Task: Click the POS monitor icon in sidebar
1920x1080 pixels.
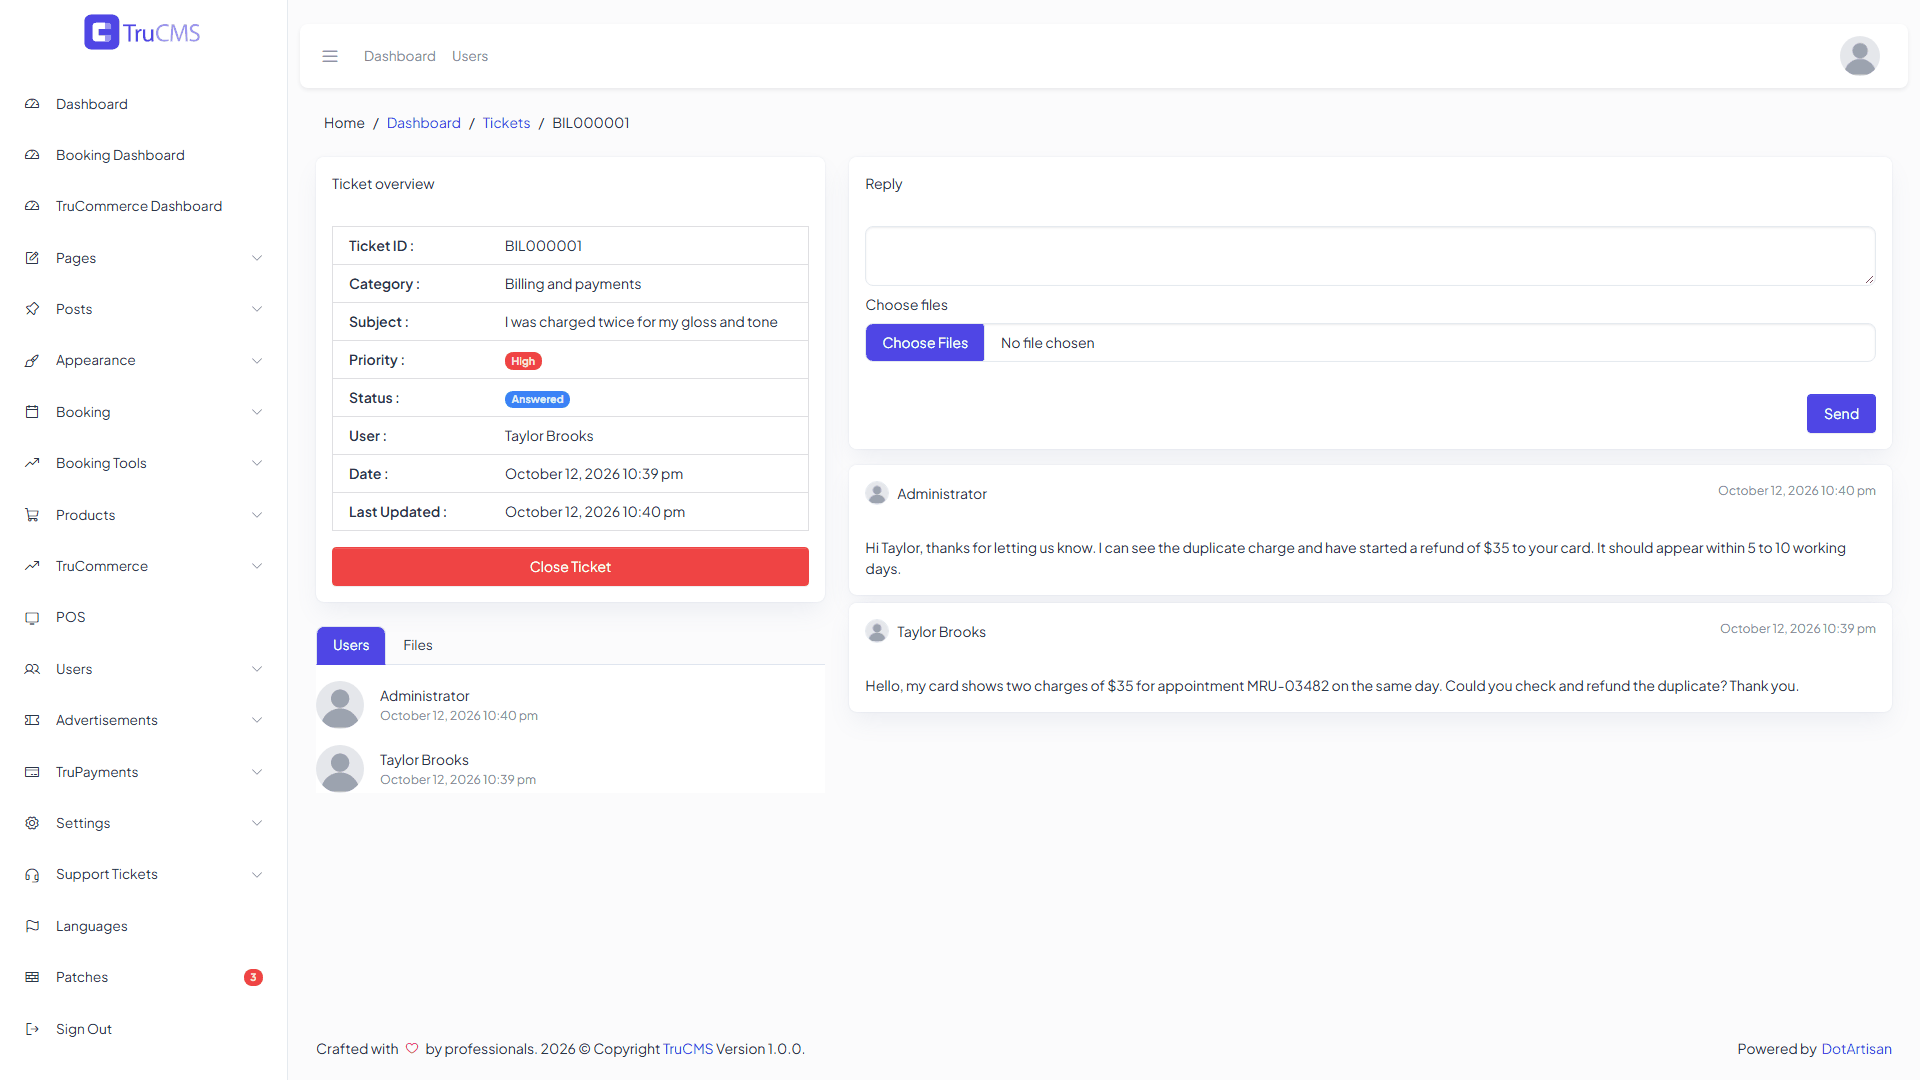Action: 32,617
